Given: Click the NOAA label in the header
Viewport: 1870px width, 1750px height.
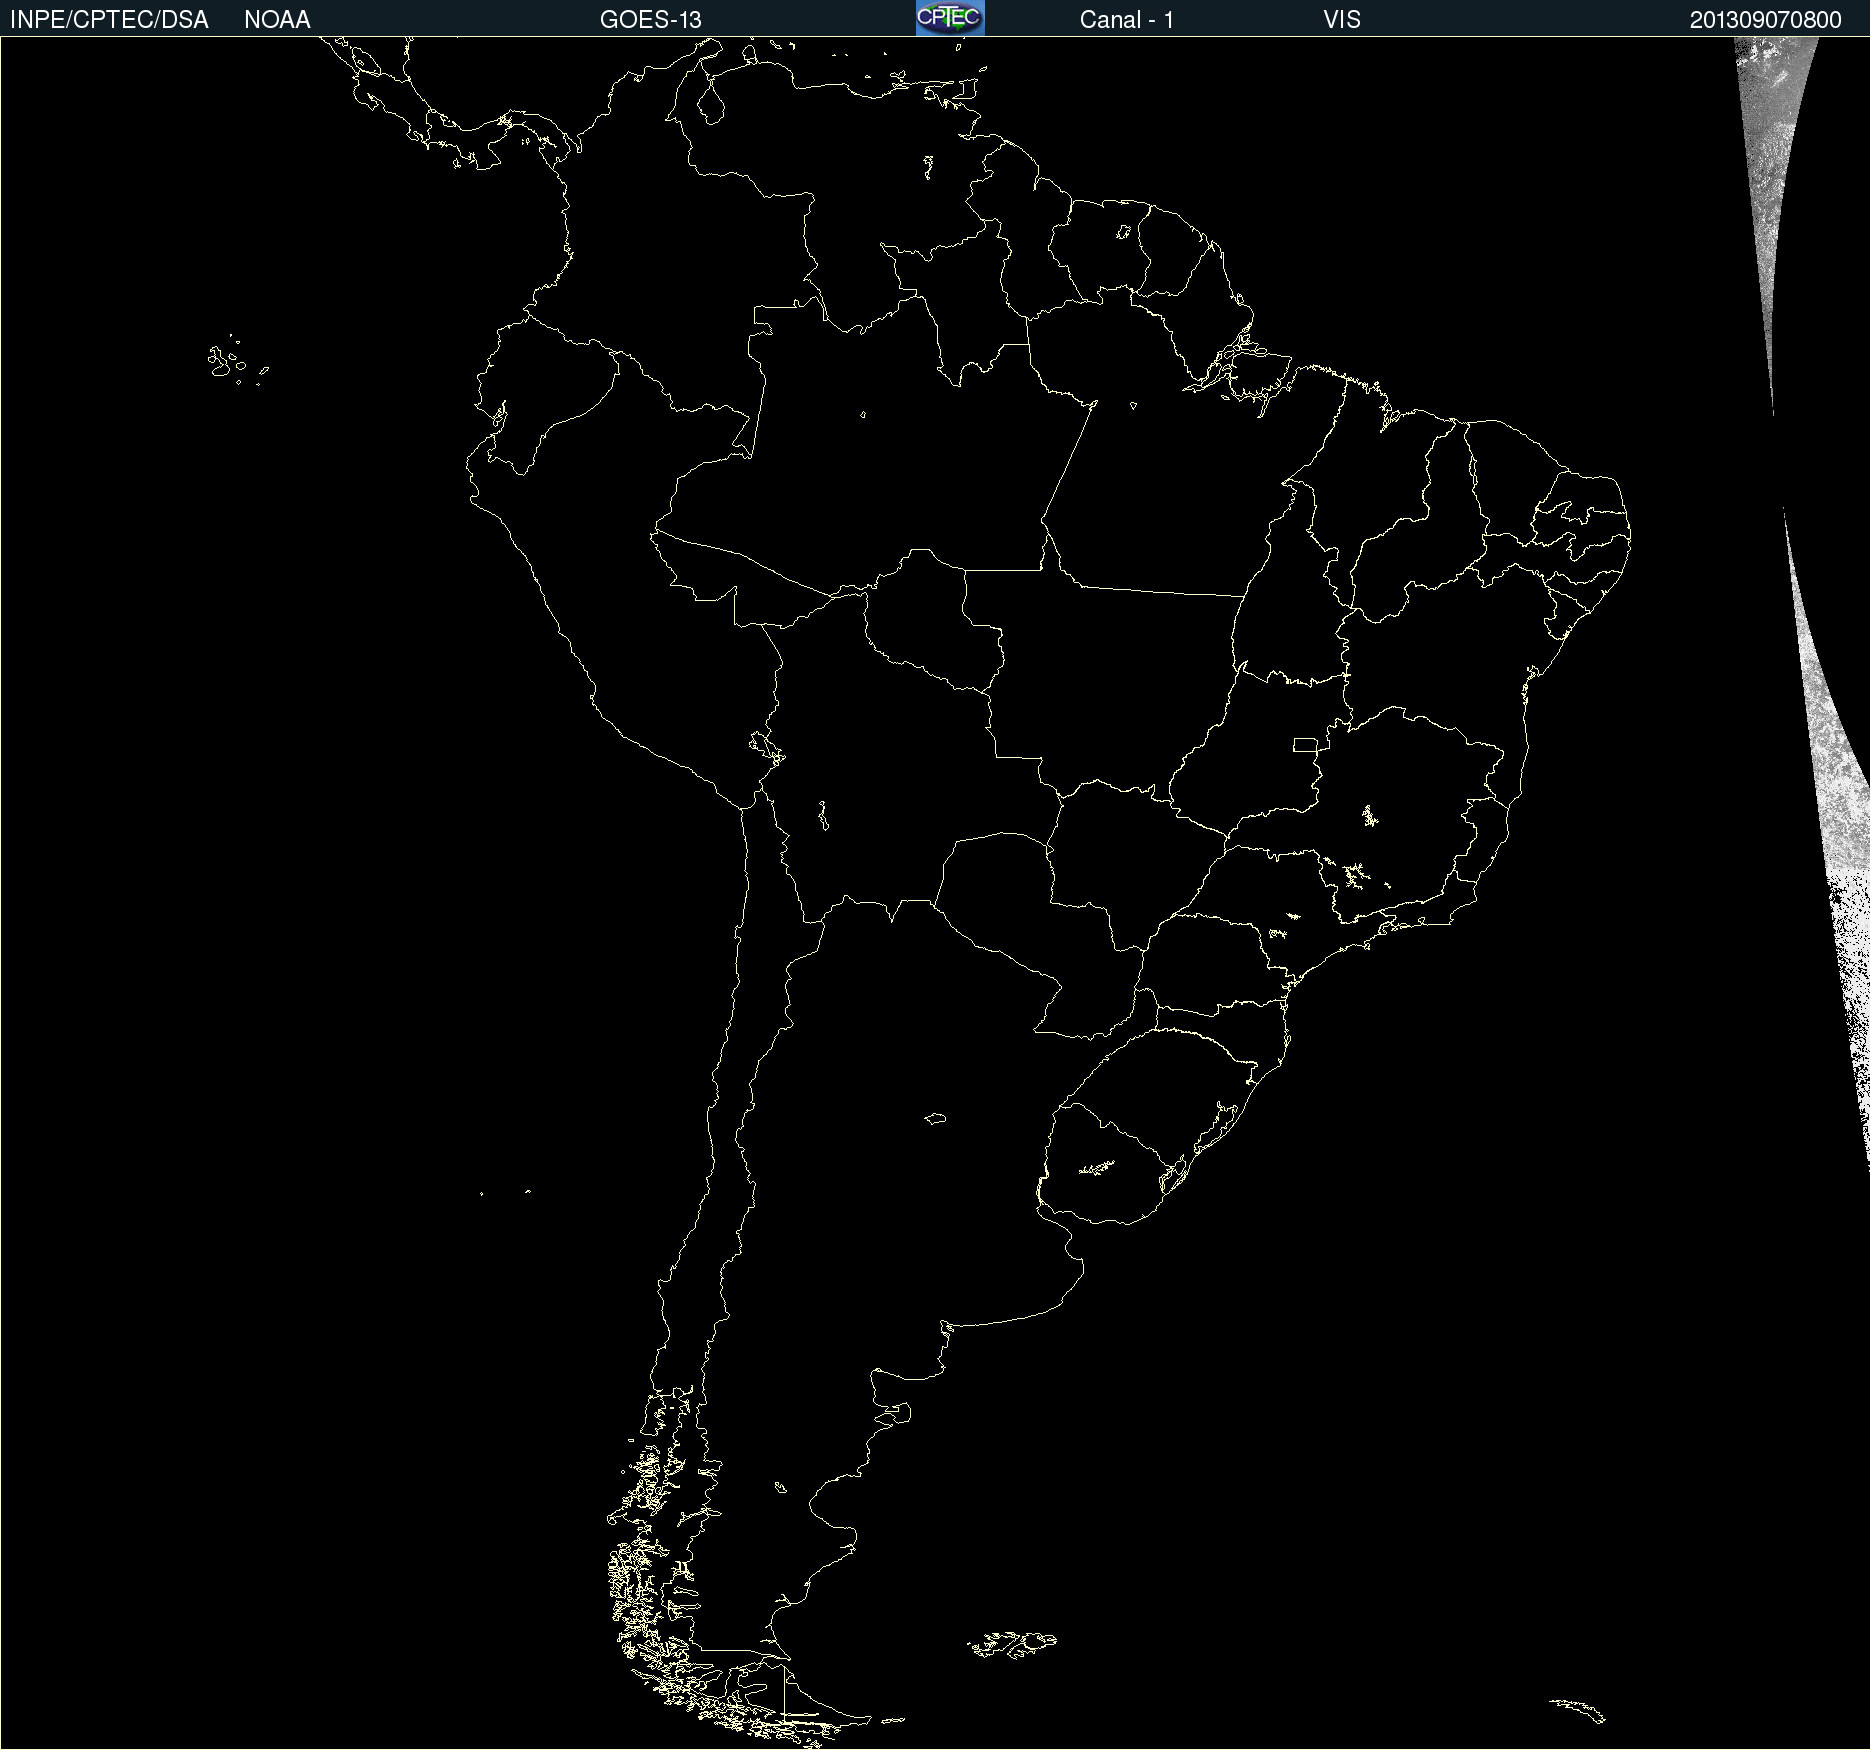Looking at the screenshot, I should point(277,20).
